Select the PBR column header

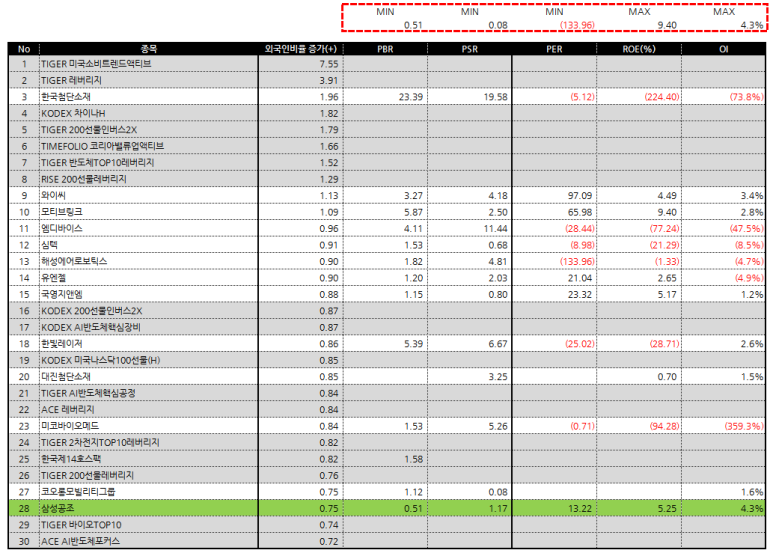pyautogui.click(x=385, y=49)
